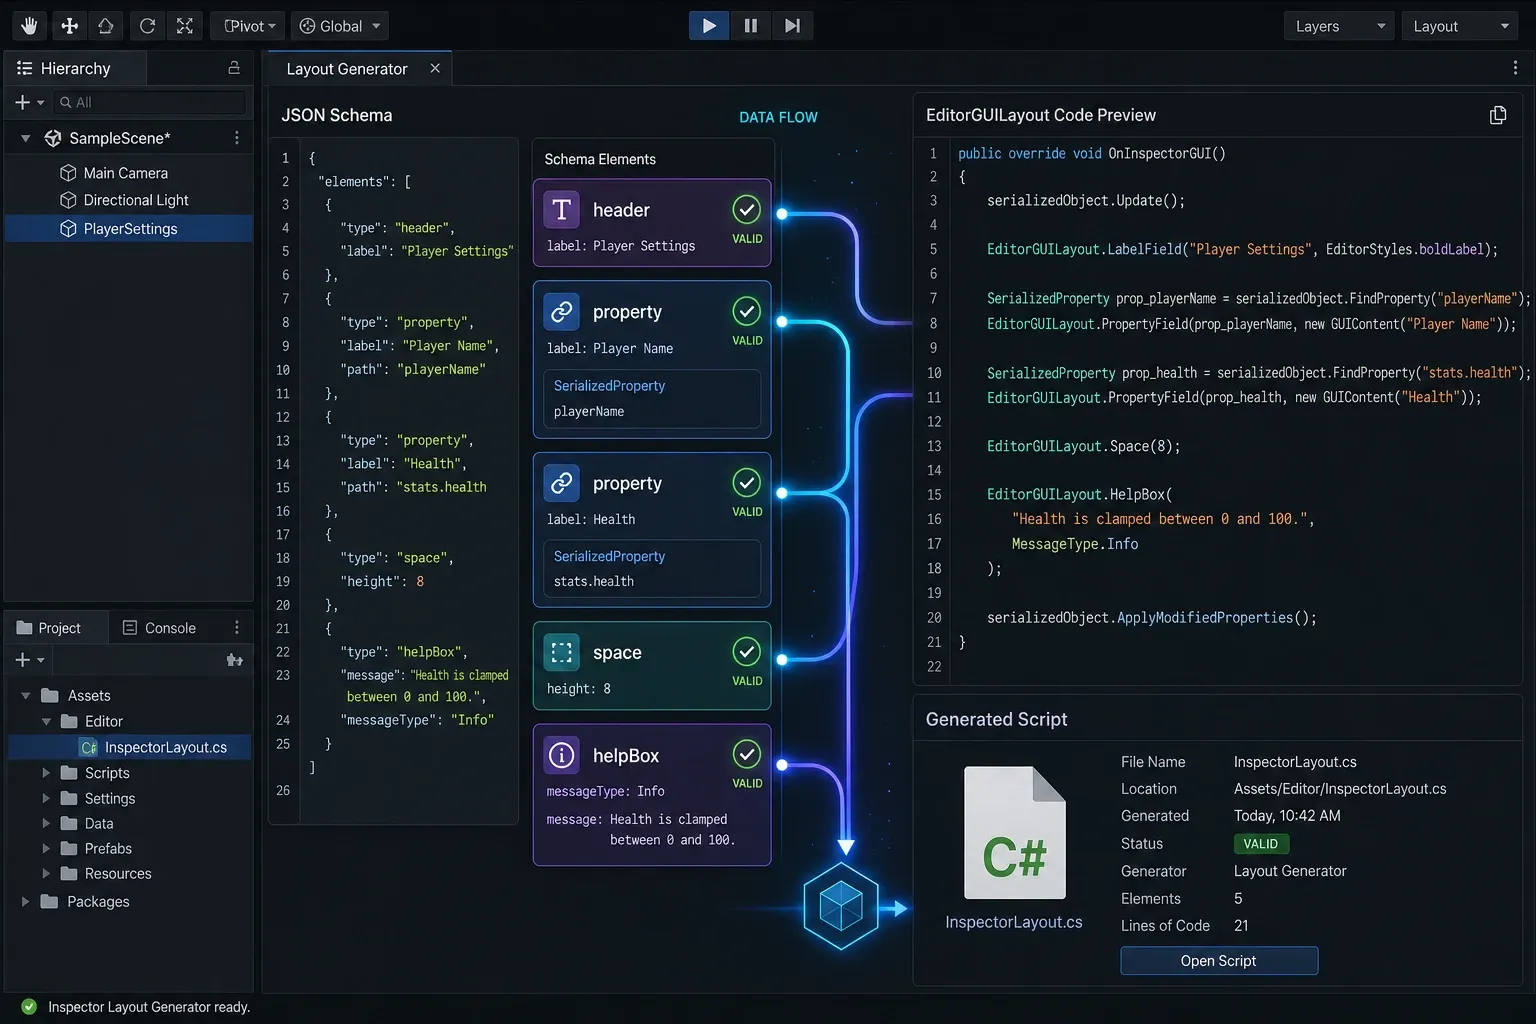
Task: Select InspectorLayout.cs in the Project tree
Action: [x=129, y=747]
